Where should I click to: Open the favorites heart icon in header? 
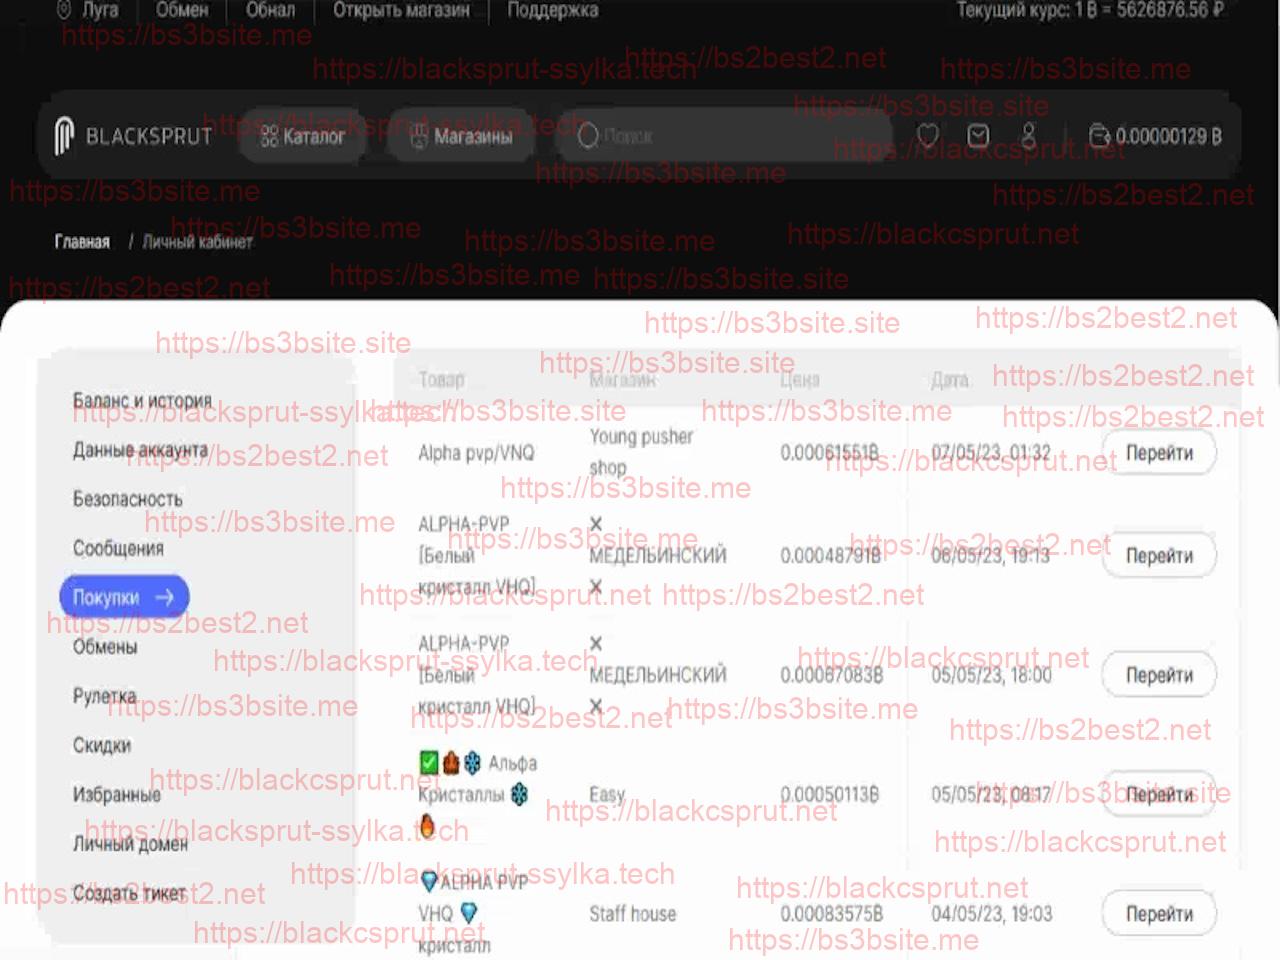point(928,135)
